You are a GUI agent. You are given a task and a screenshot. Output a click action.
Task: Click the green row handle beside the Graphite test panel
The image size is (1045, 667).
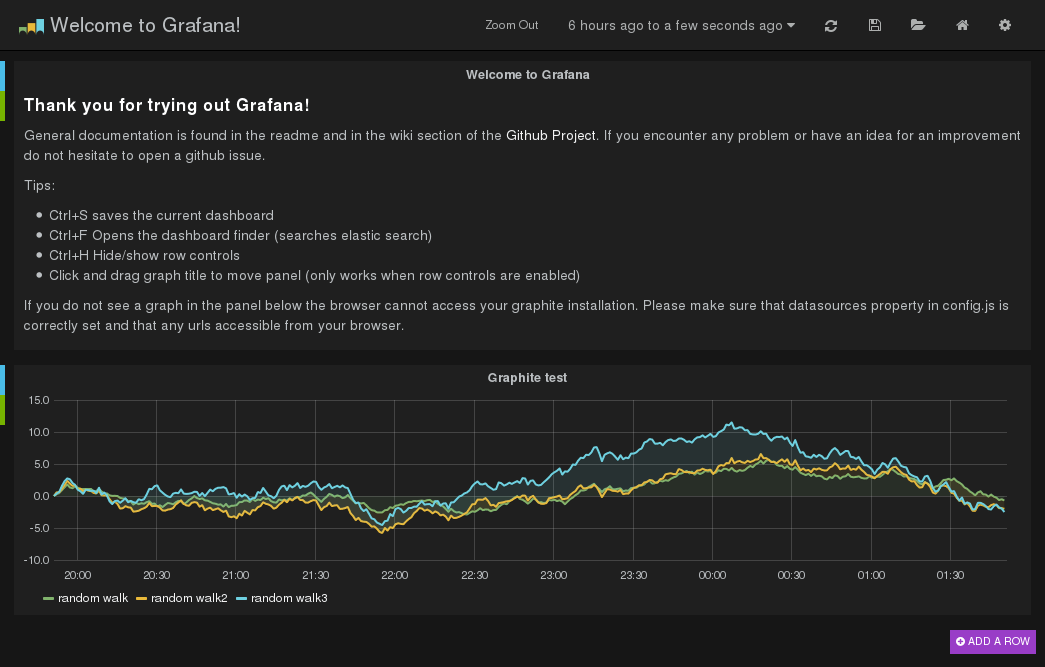click(2, 410)
